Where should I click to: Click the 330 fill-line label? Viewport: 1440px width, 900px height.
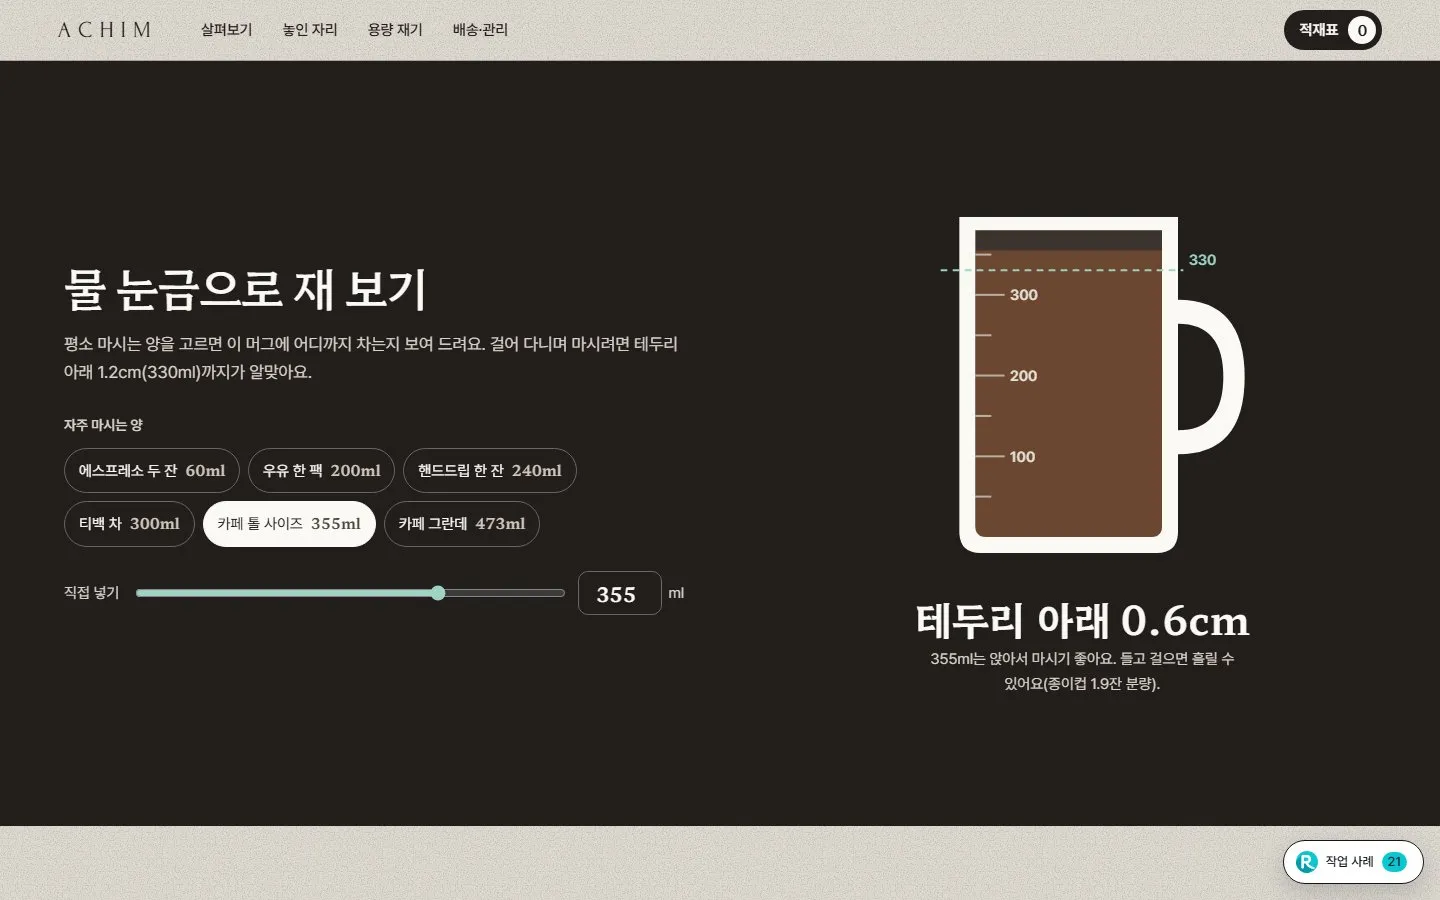click(1202, 260)
